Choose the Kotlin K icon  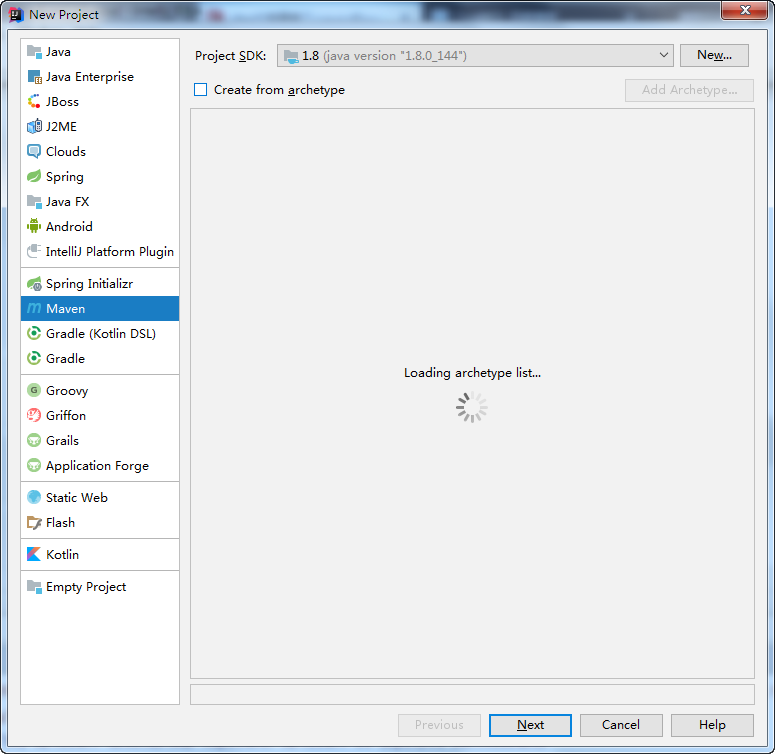click(34, 554)
